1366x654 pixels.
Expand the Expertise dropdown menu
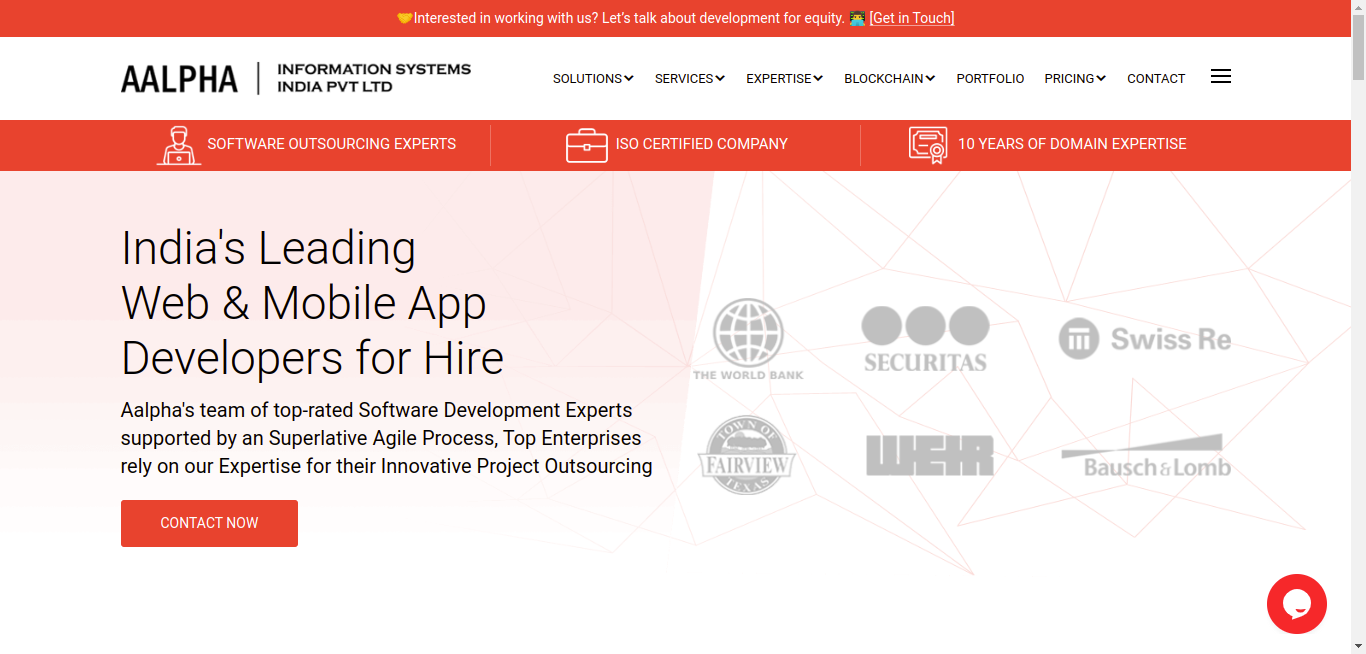pos(784,79)
